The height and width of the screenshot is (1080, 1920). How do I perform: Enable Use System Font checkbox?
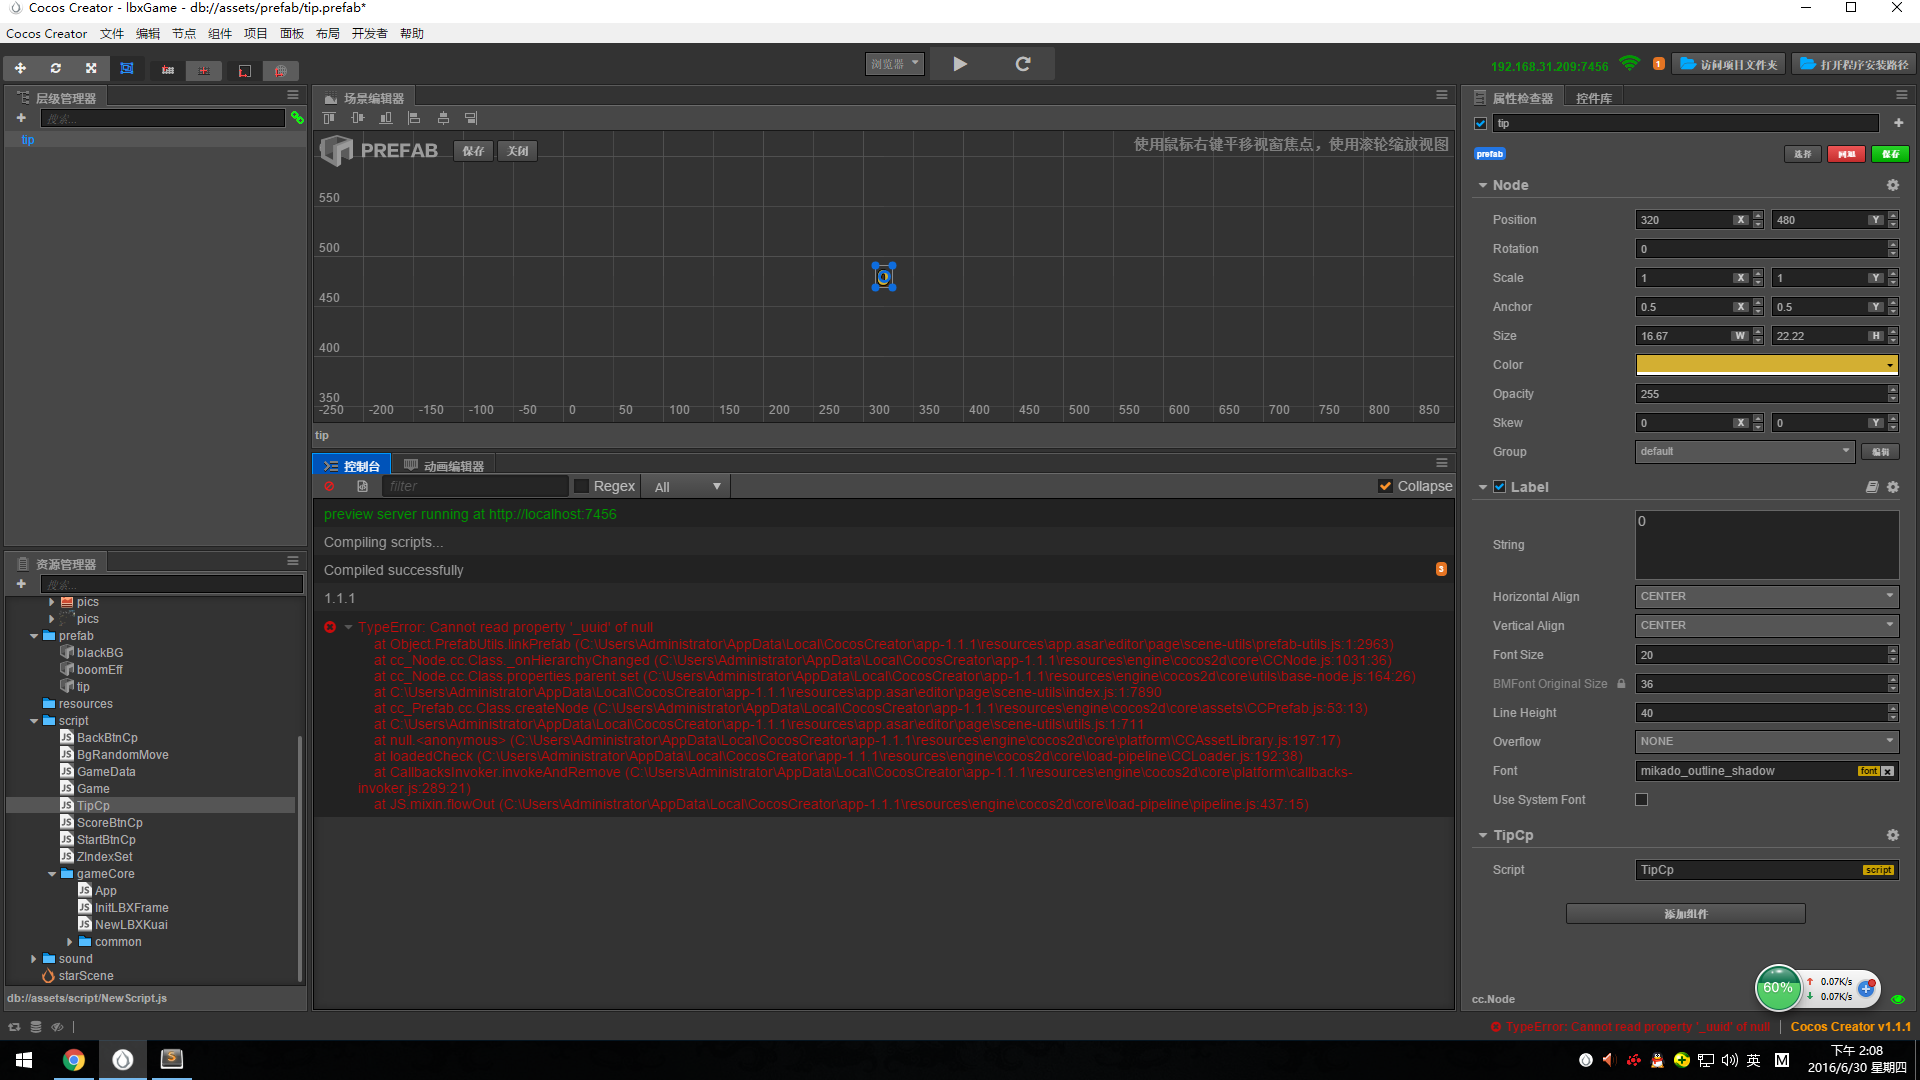pos(1641,799)
